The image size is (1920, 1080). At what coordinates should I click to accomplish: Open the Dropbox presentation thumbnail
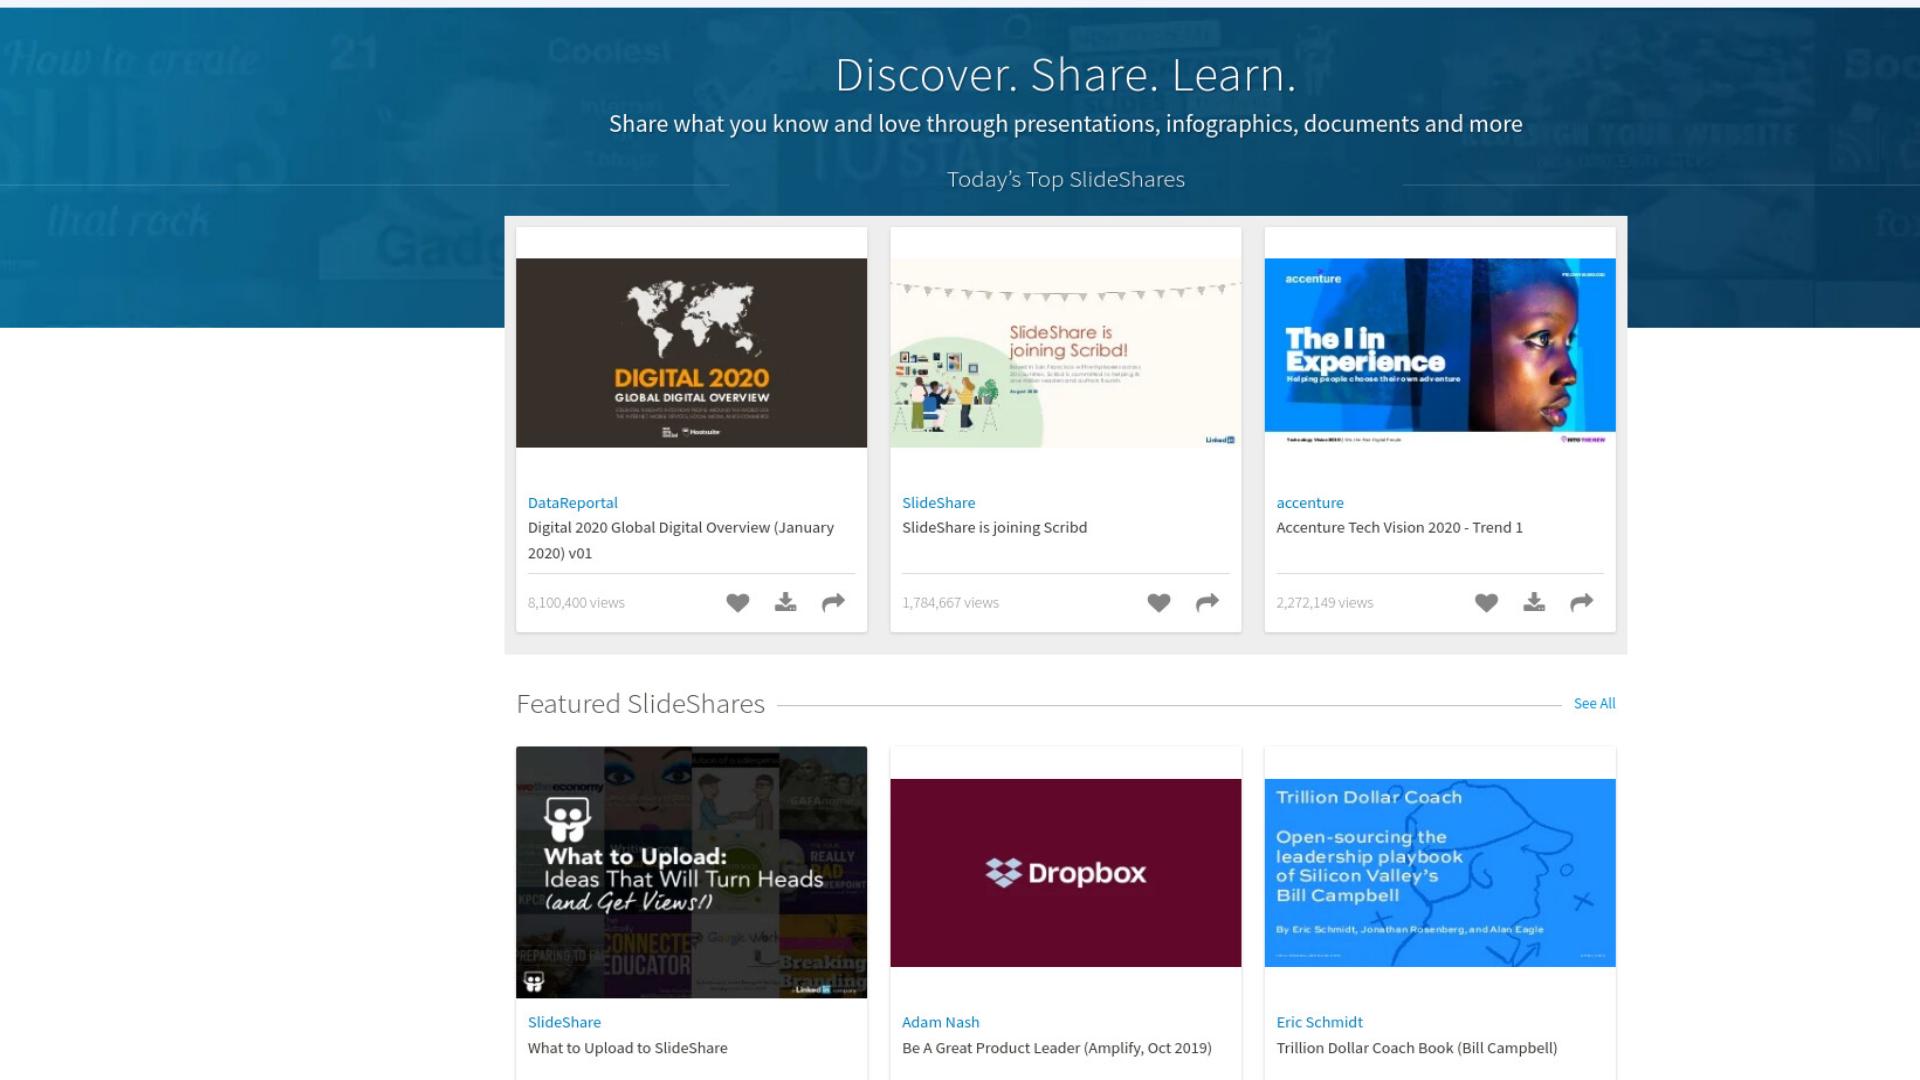[x=1065, y=873]
